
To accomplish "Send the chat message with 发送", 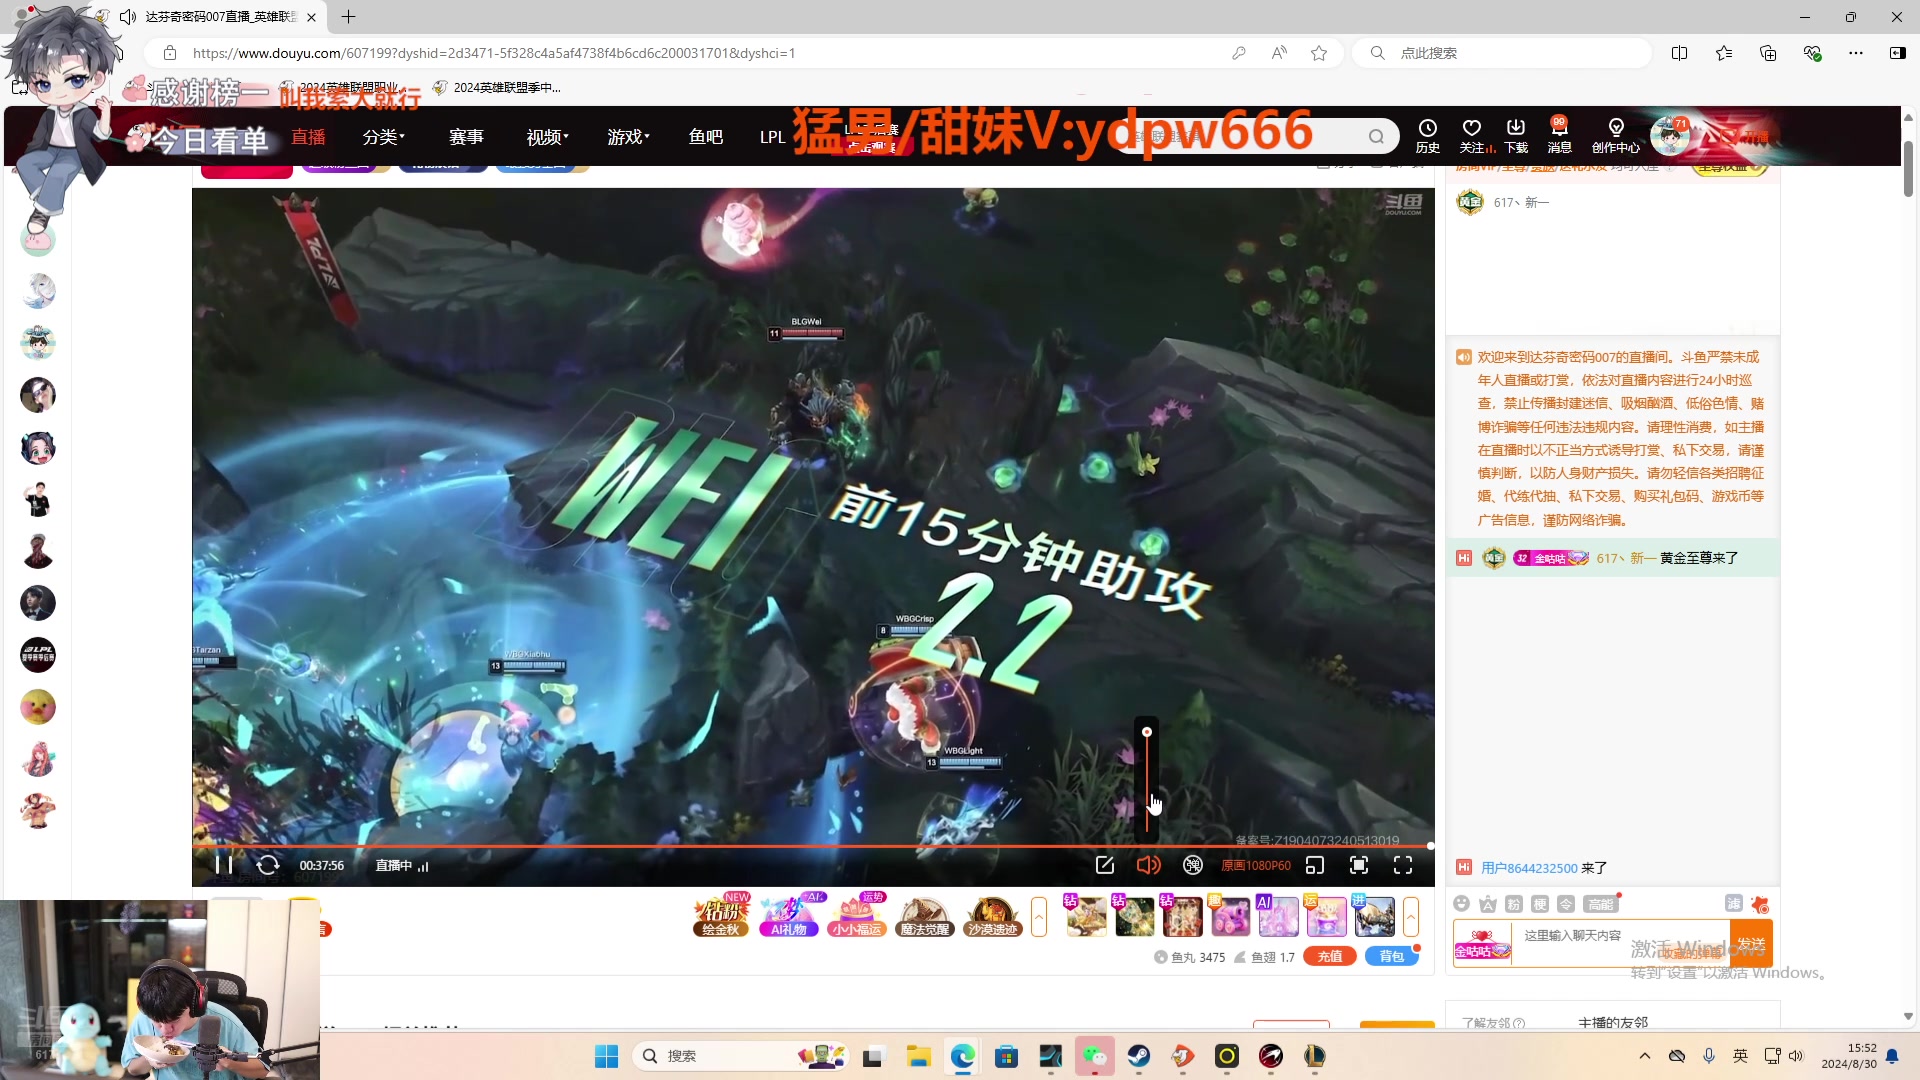I will (x=1751, y=944).
